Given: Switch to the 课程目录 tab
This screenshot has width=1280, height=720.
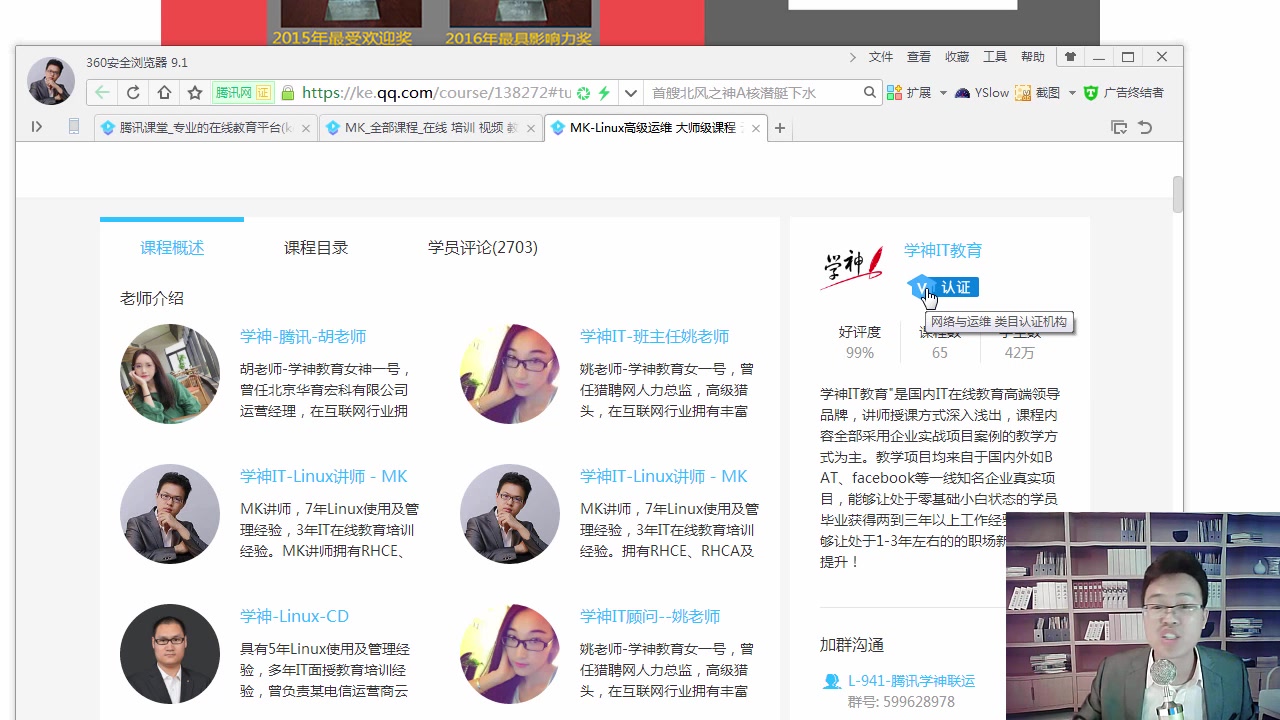Looking at the screenshot, I should coord(315,247).
